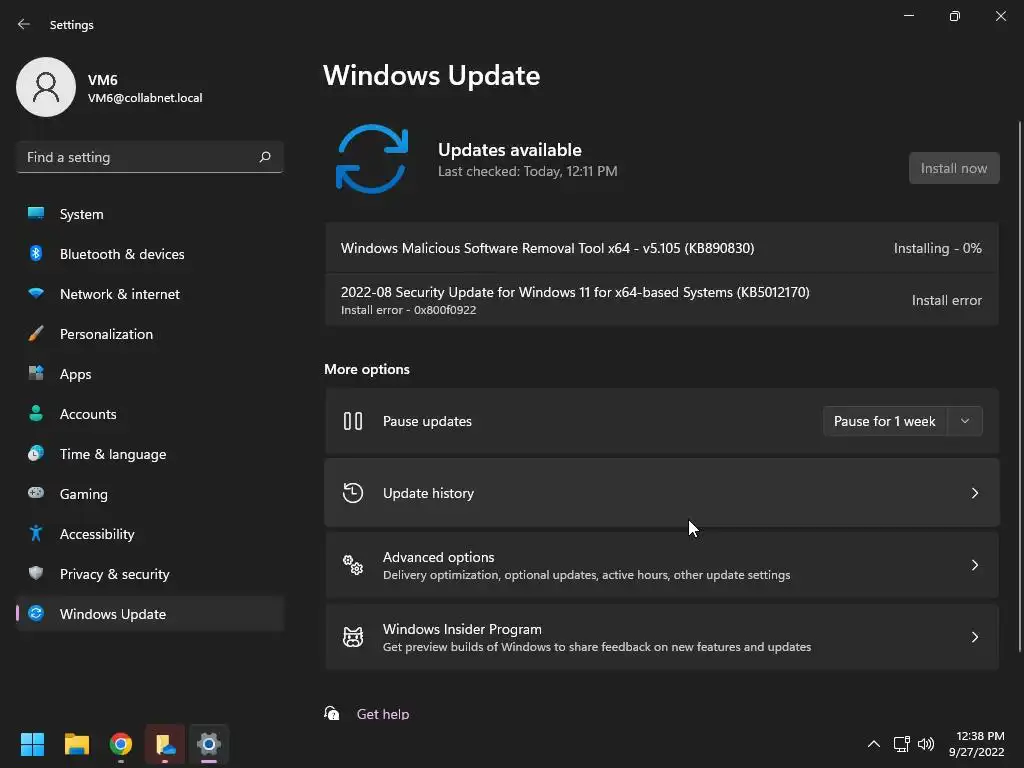Click the KB890830 Malicious Software Removal Tool row

[662, 248]
